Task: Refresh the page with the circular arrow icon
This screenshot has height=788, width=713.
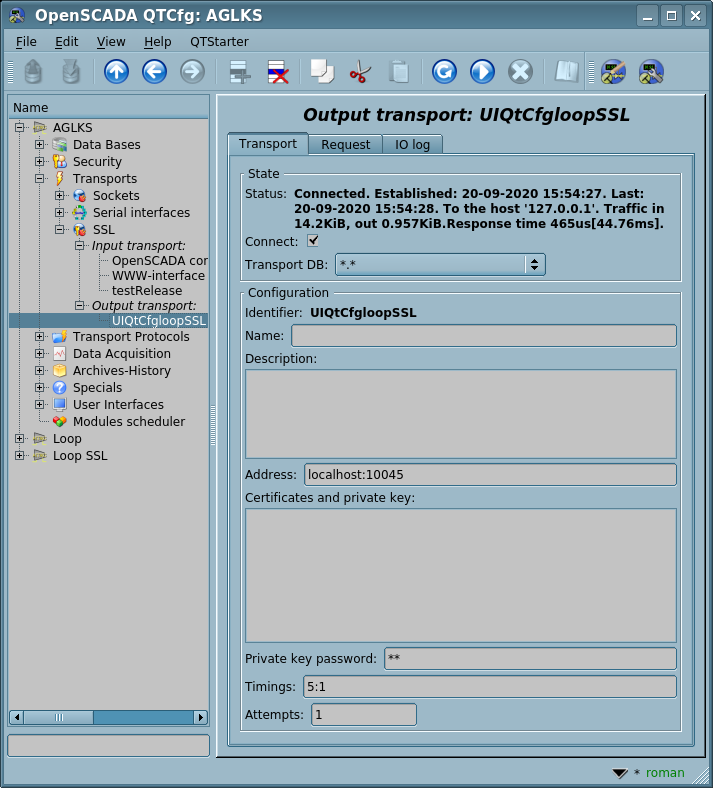Action: (x=444, y=71)
